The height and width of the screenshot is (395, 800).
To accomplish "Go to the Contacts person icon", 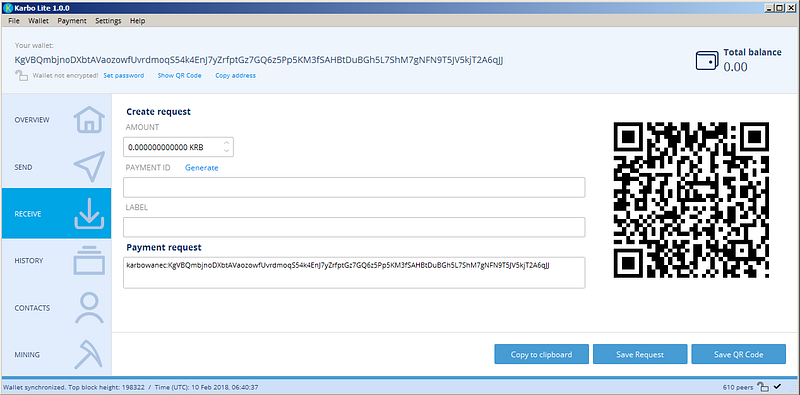I will 89,308.
